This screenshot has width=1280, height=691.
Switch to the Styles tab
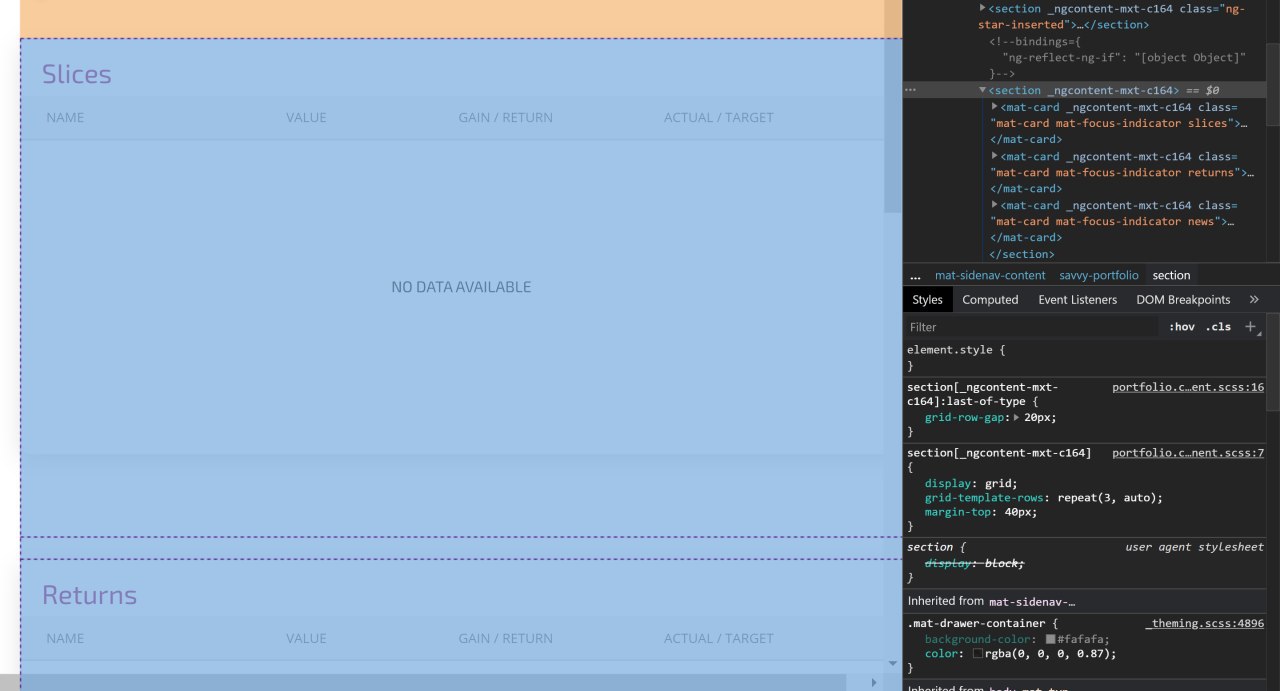[x=927, y=299]
